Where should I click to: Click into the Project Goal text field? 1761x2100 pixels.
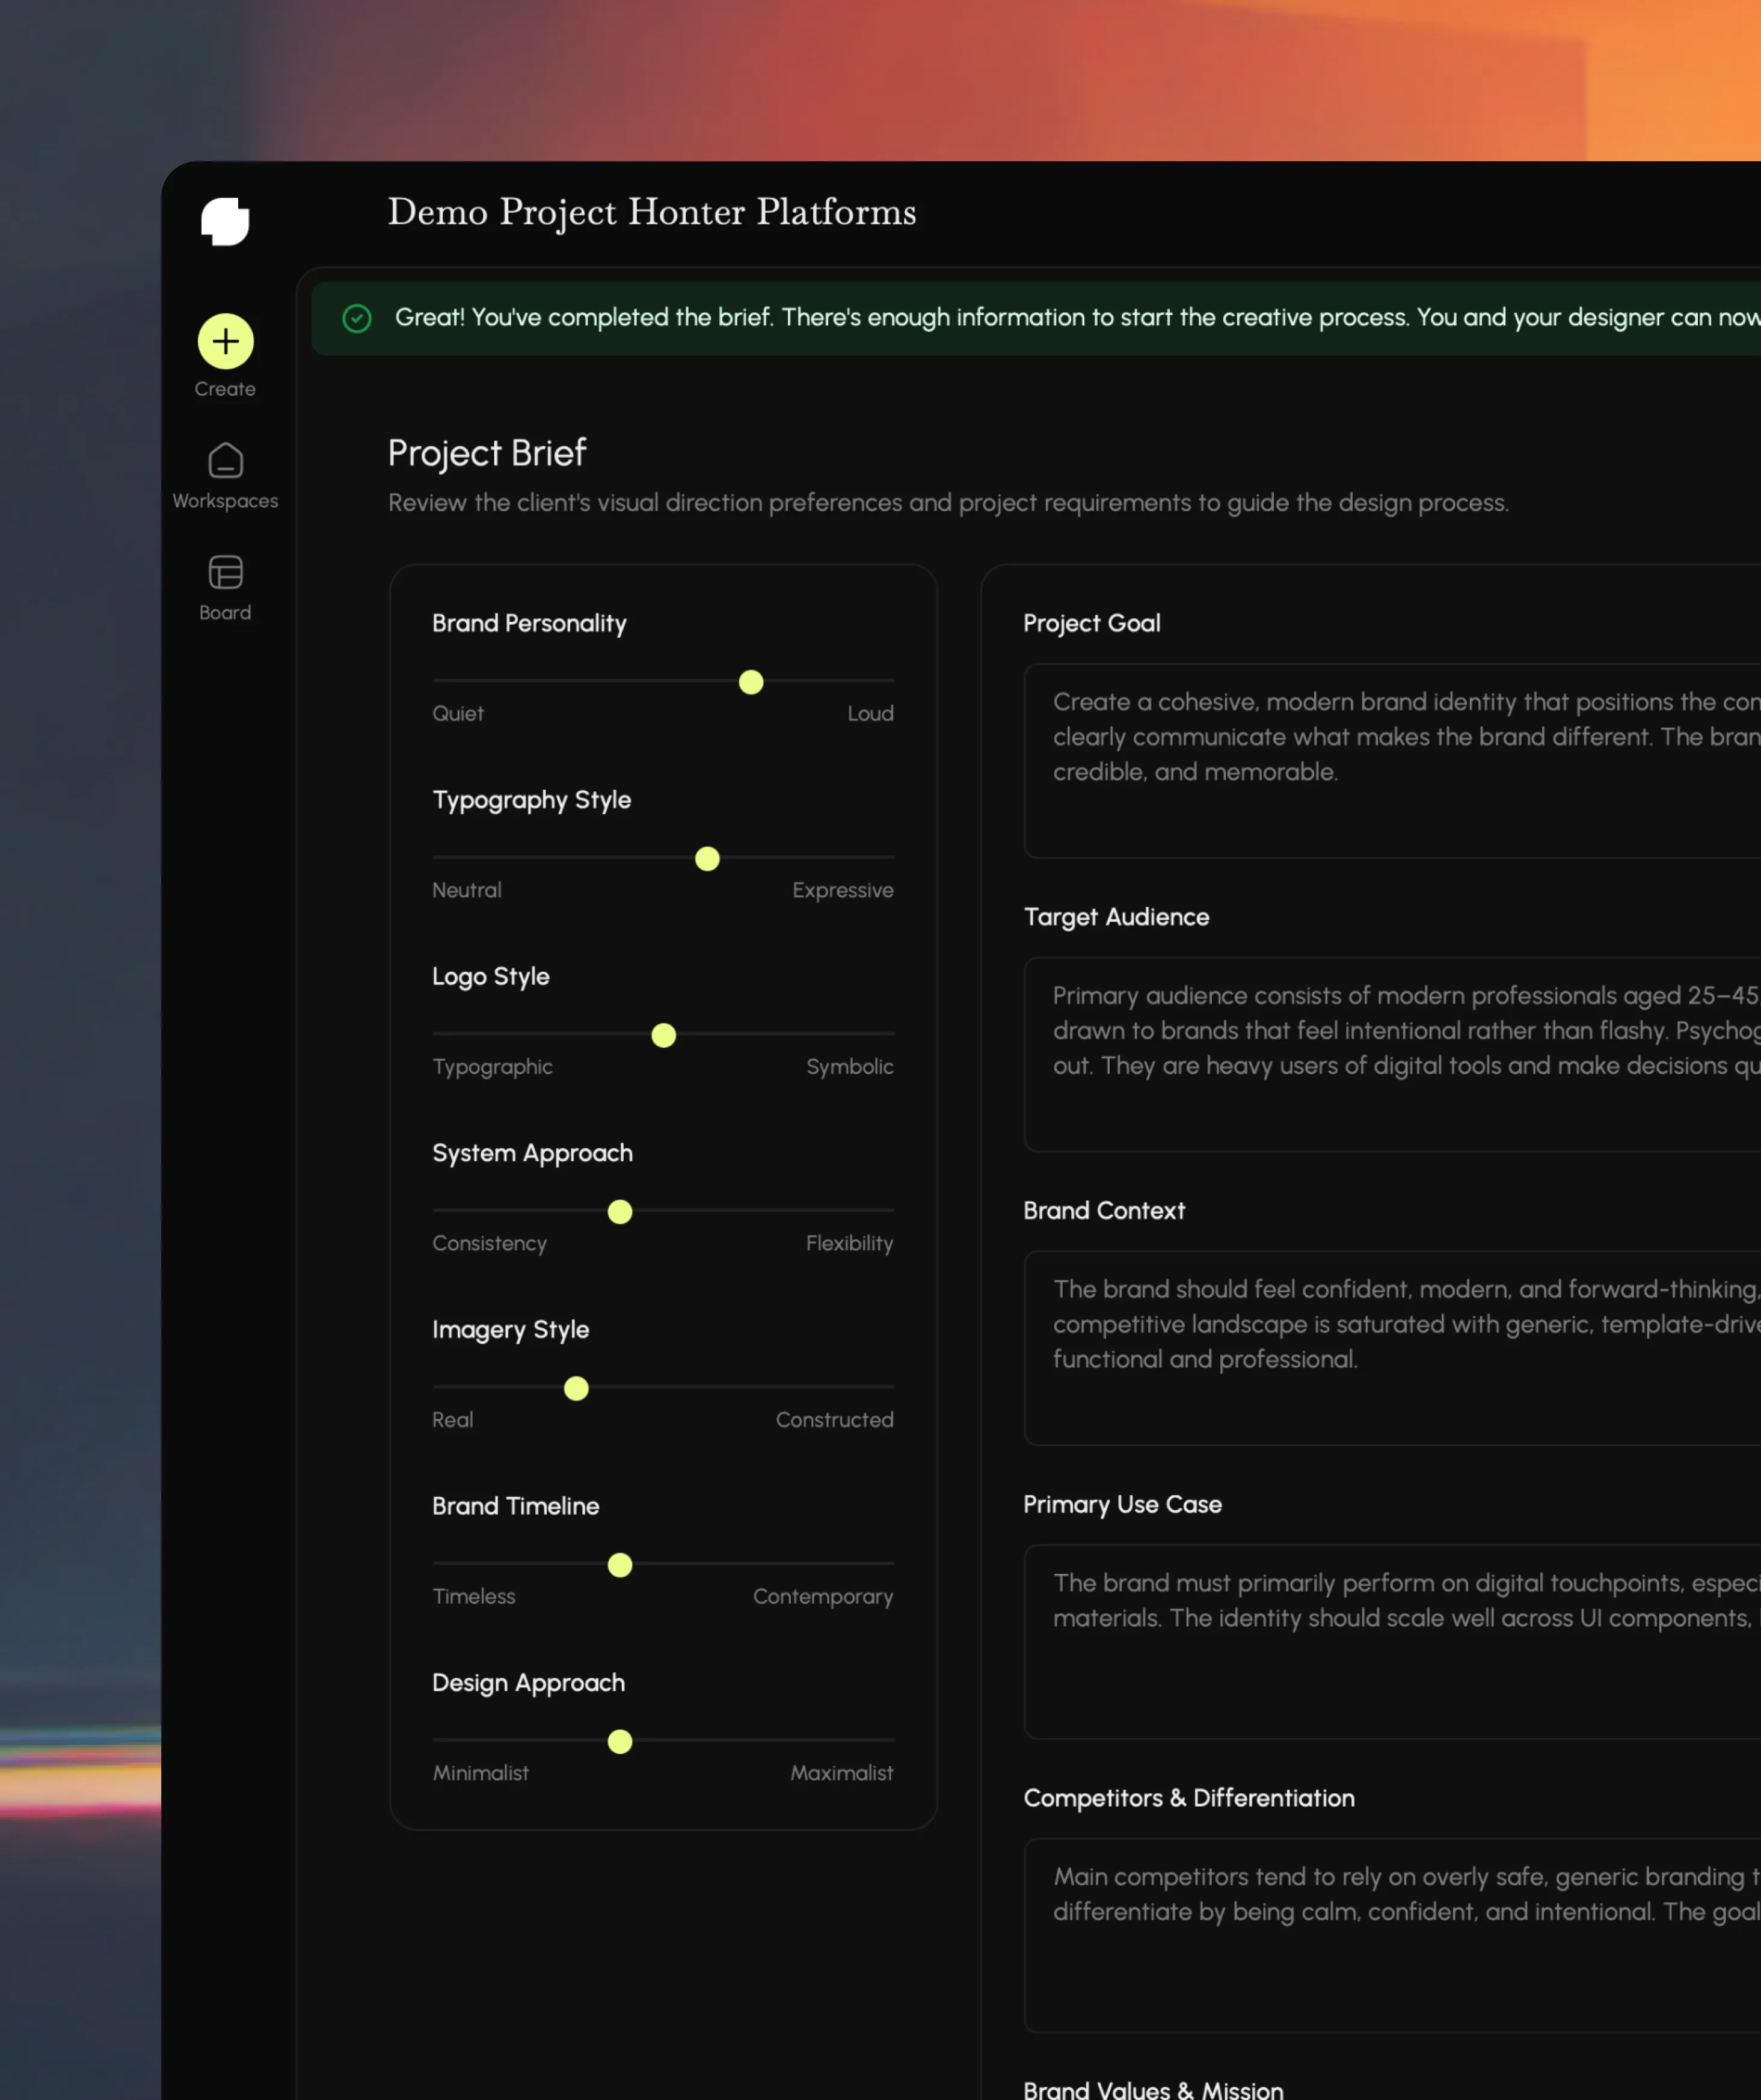(1390, 760)
